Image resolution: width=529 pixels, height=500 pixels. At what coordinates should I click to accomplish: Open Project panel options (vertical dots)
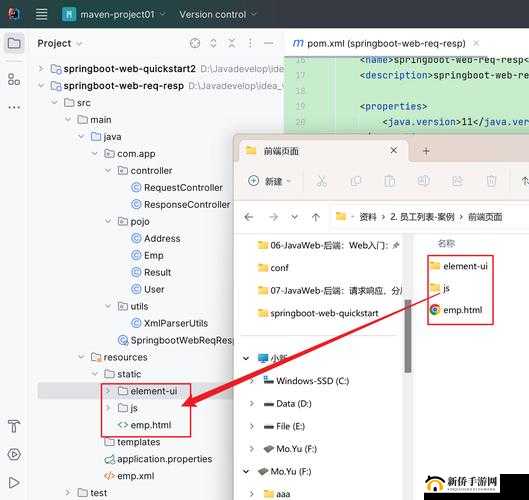(250, 43)
